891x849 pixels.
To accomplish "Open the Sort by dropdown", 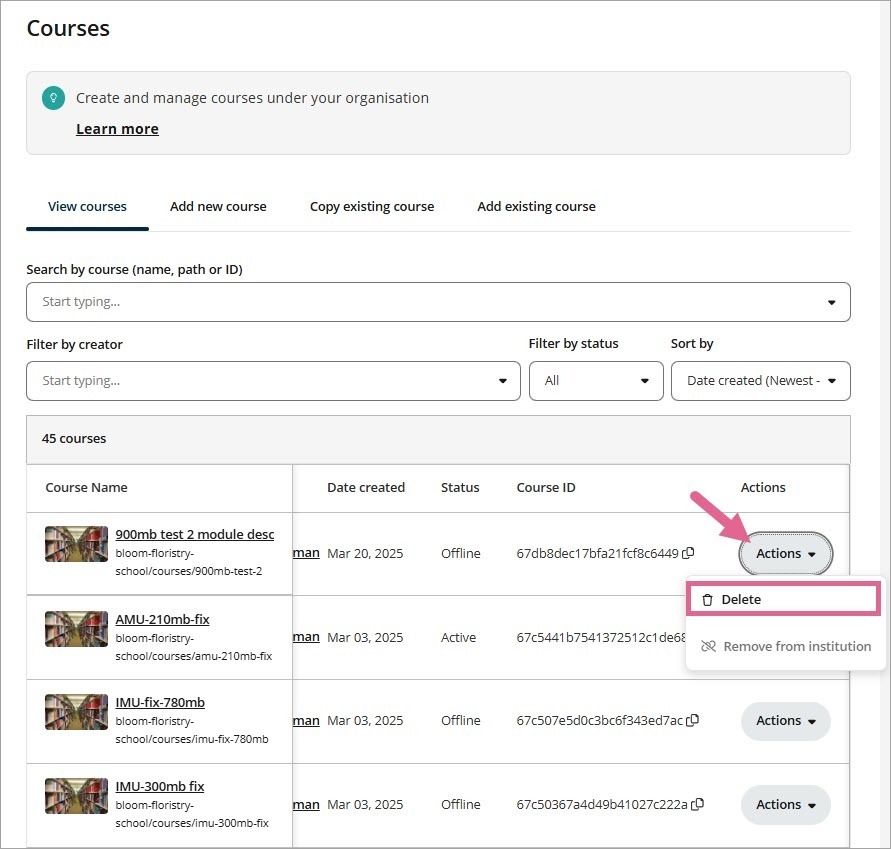I will point(760,381).
